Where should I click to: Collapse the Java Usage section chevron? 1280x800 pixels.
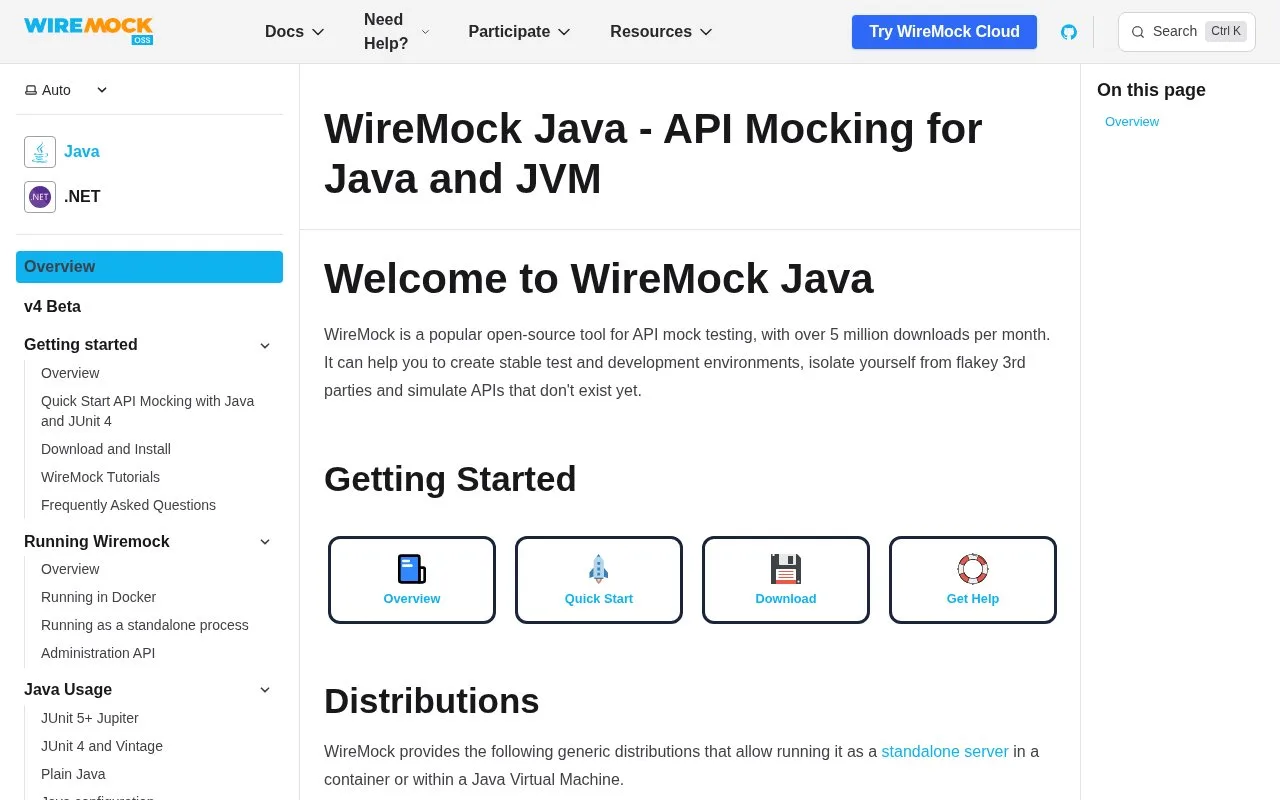click(265, 690)
